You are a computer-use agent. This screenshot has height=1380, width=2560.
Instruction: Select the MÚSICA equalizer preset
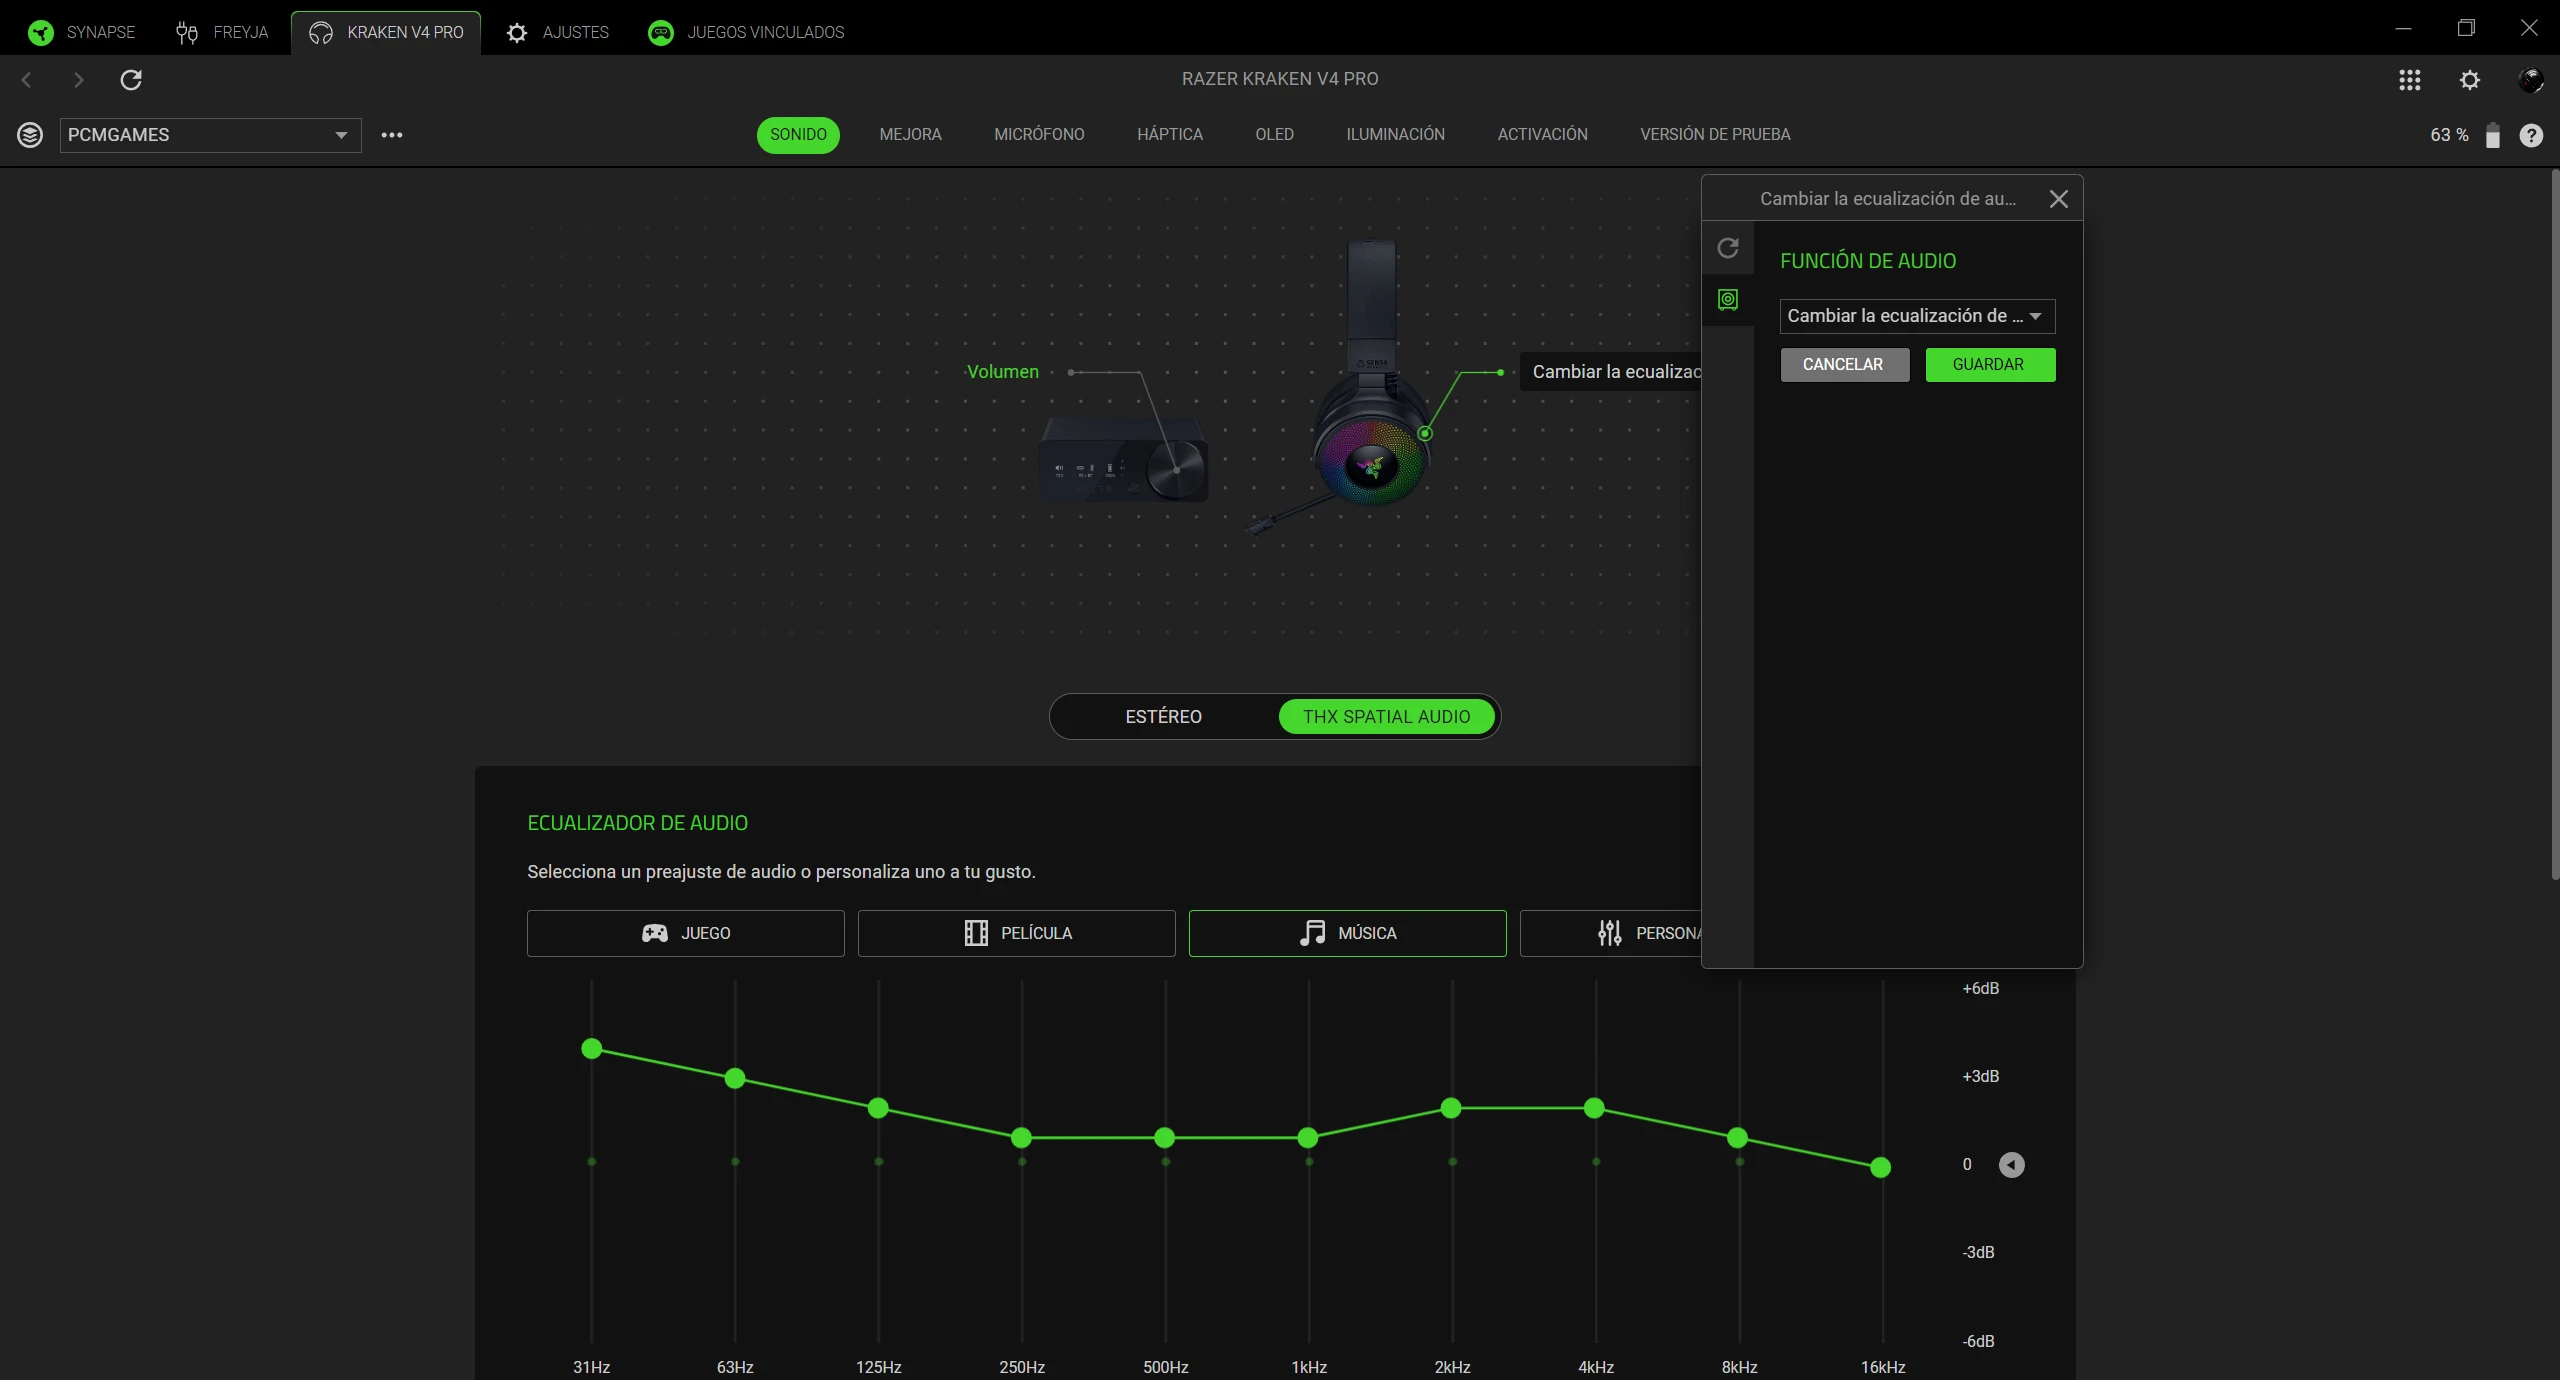1348,933
